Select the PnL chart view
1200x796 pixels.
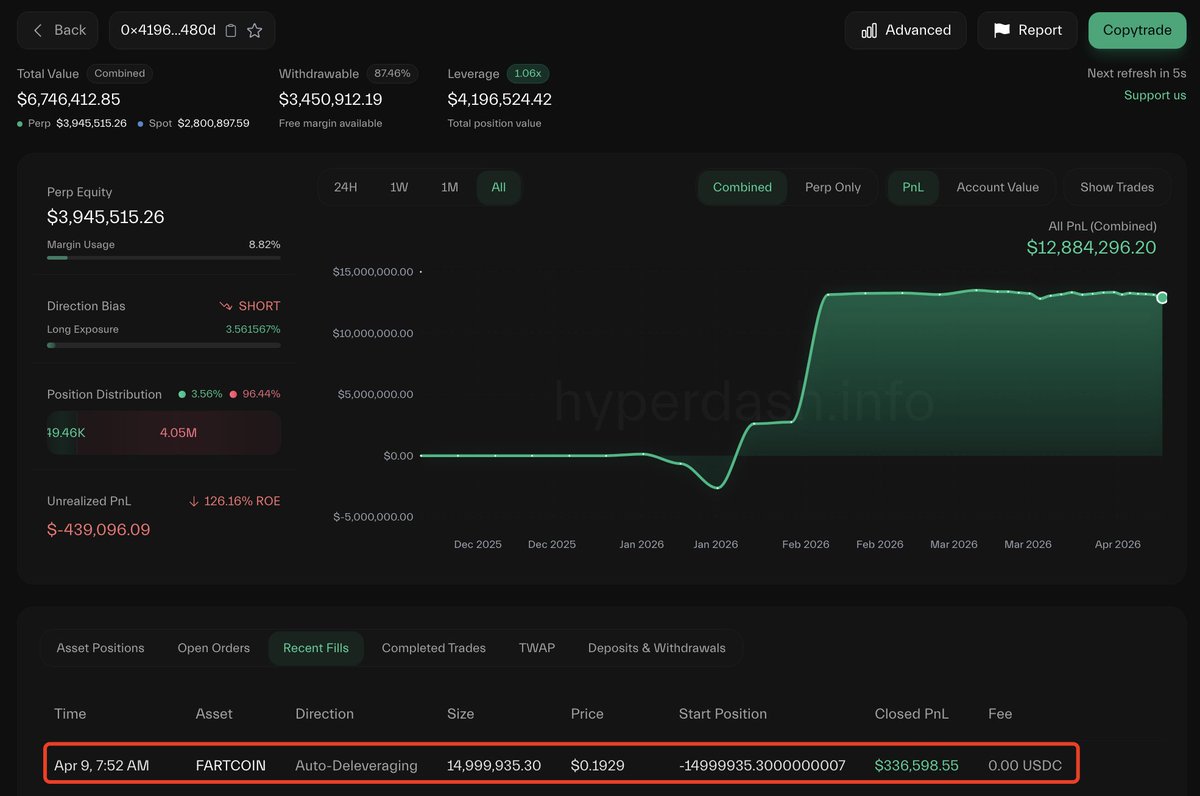tap(913, 187)
